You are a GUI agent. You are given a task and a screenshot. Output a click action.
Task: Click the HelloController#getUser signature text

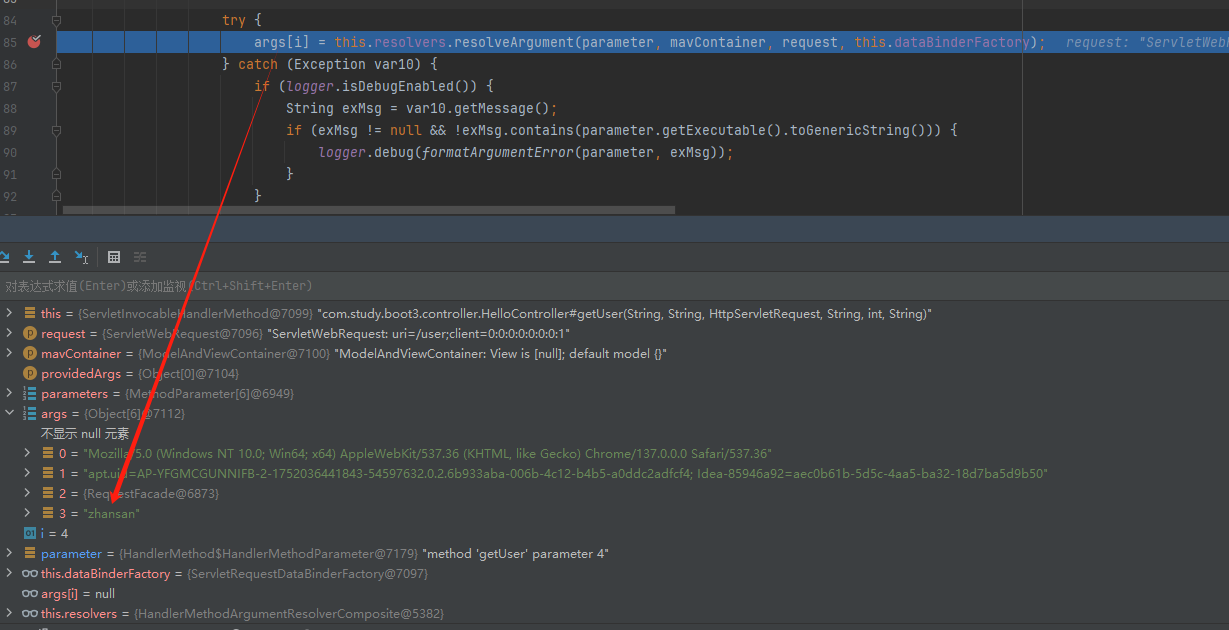click(625, 313)
